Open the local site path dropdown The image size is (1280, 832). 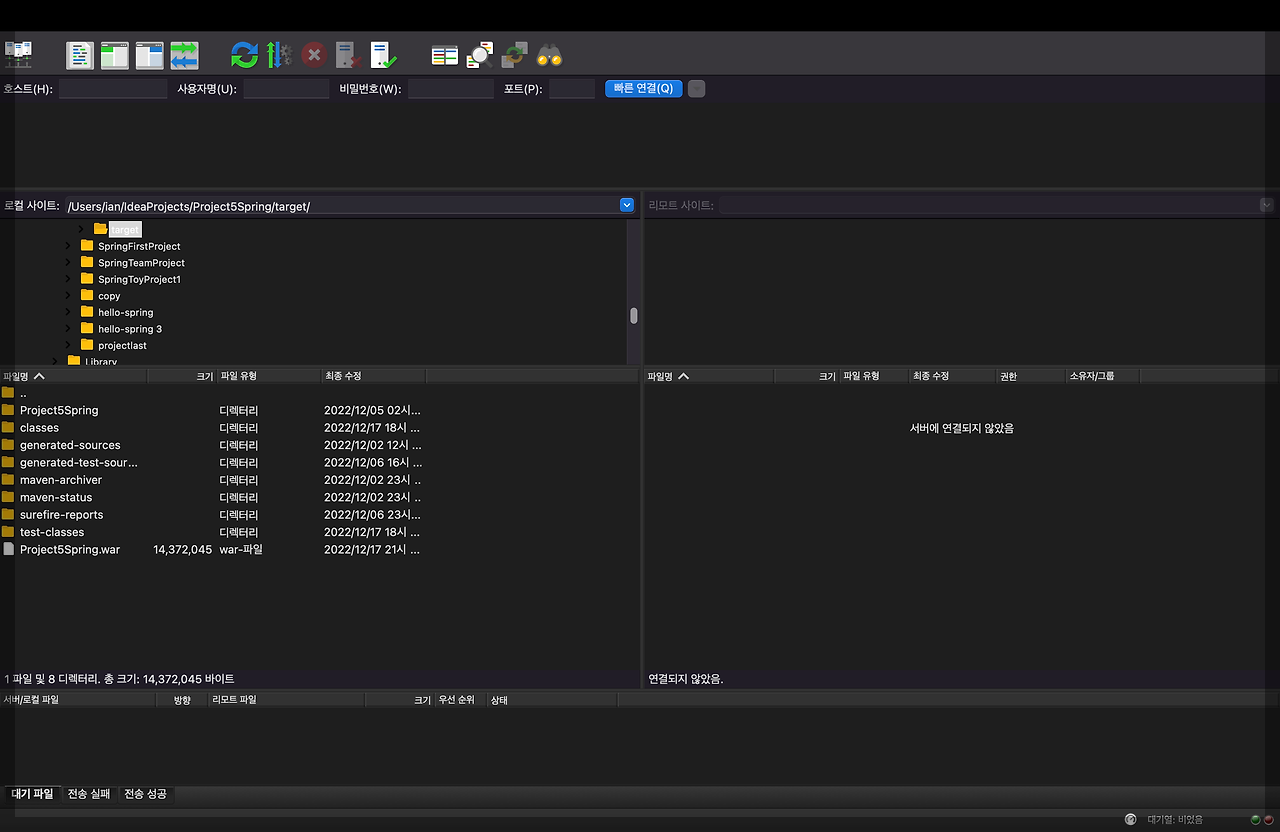(x=627, y=205)
